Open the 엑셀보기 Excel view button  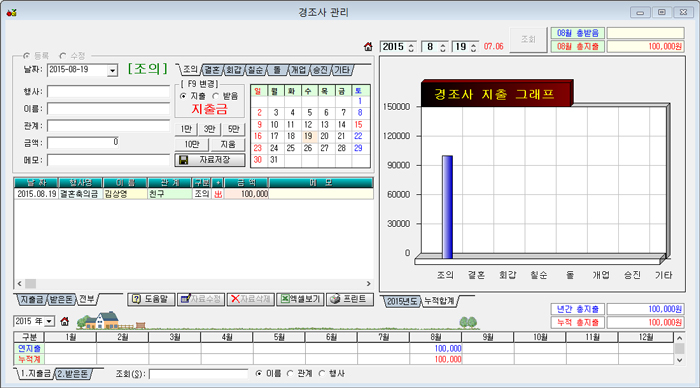tap(300, 299)
